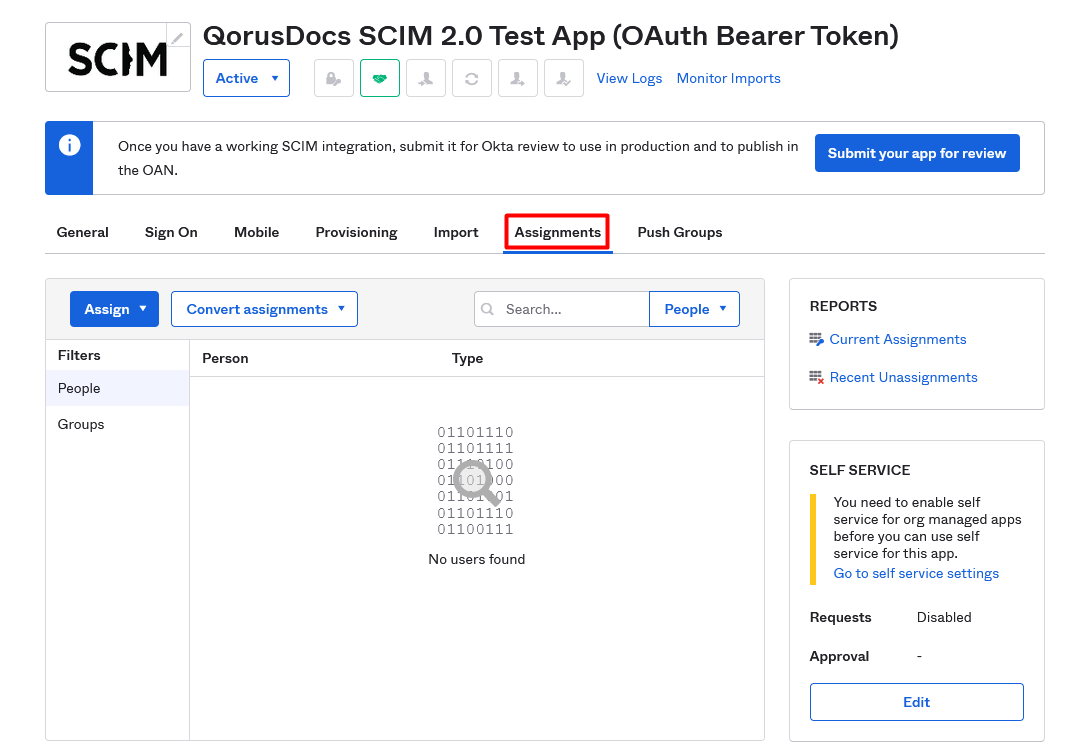Click the magnifier icon in the search box
Viewport: 1065px width, 756px height.
[x=488, y=309]
